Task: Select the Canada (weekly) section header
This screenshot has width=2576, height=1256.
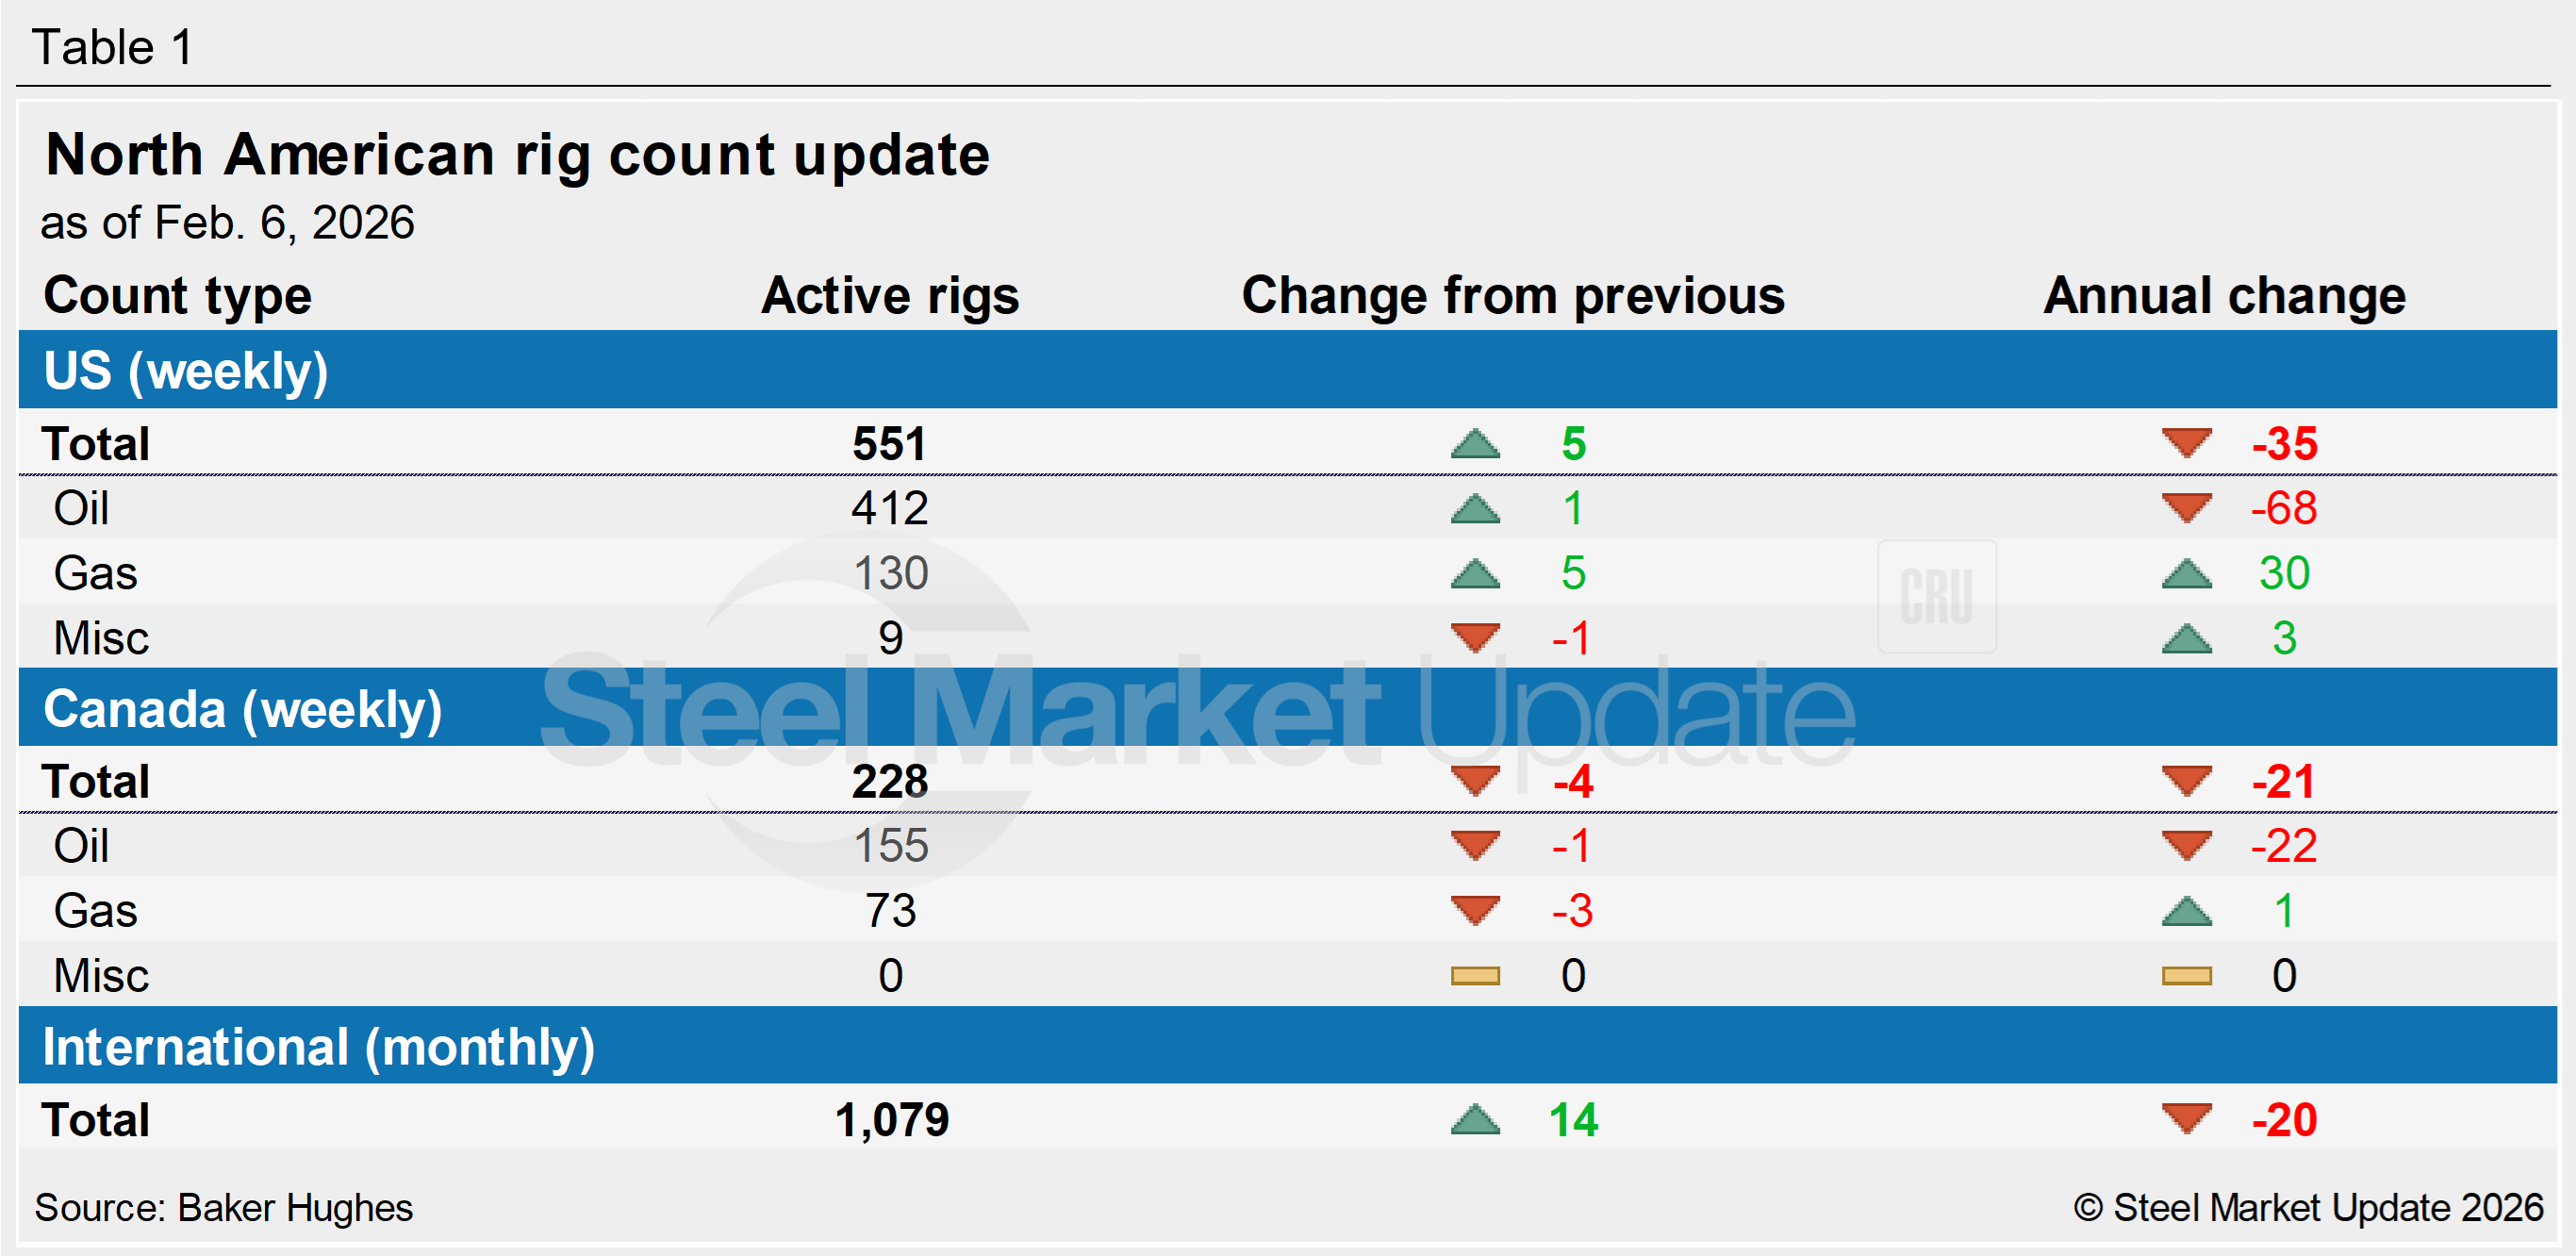Action: 242,709
